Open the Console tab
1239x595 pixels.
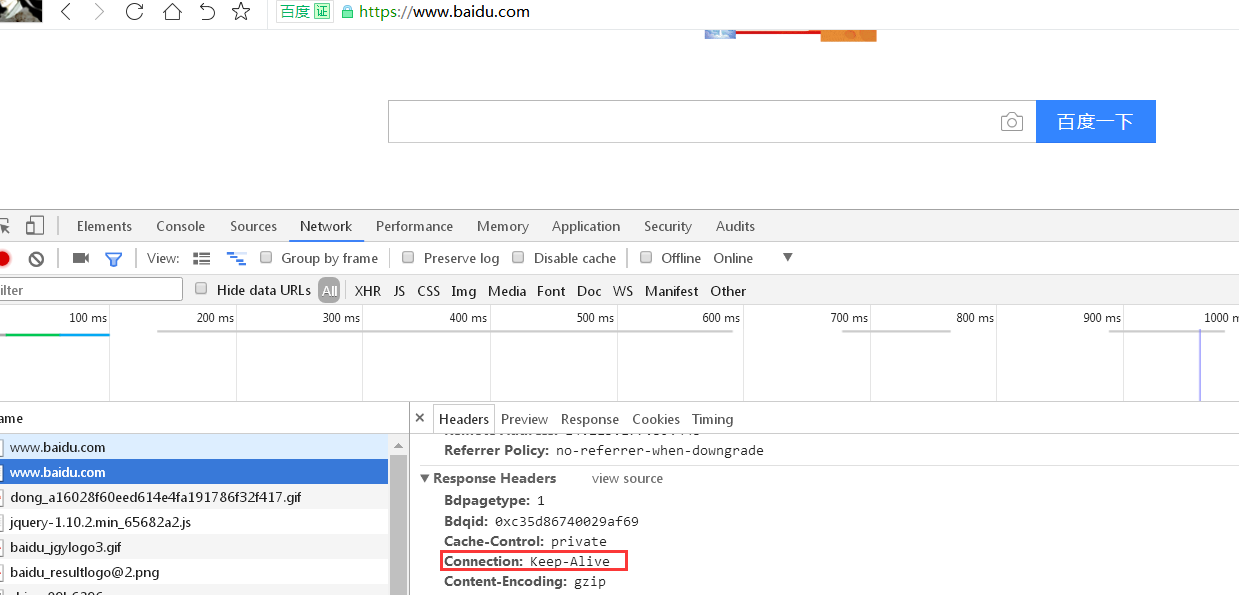[181, 226]
